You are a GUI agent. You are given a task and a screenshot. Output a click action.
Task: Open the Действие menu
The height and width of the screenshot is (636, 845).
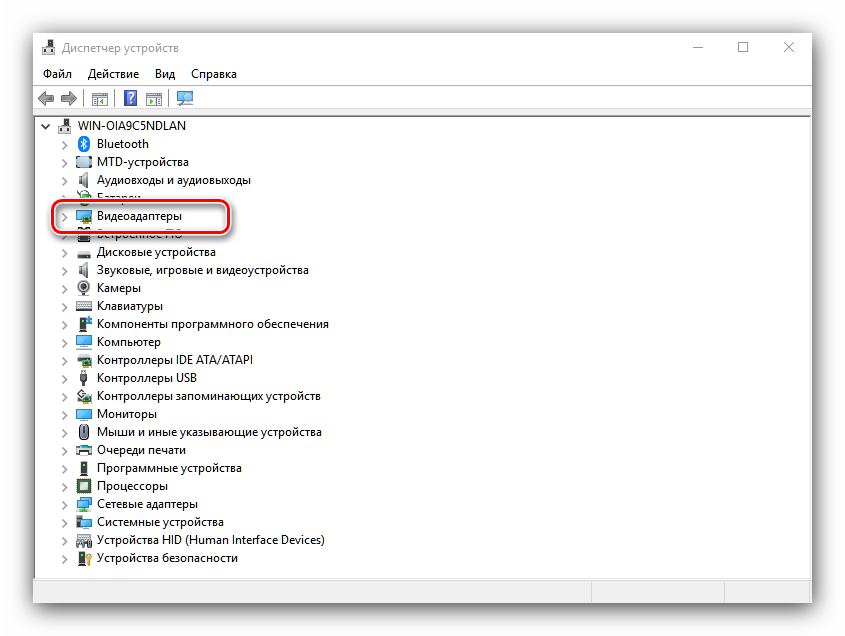click(113, 74)
